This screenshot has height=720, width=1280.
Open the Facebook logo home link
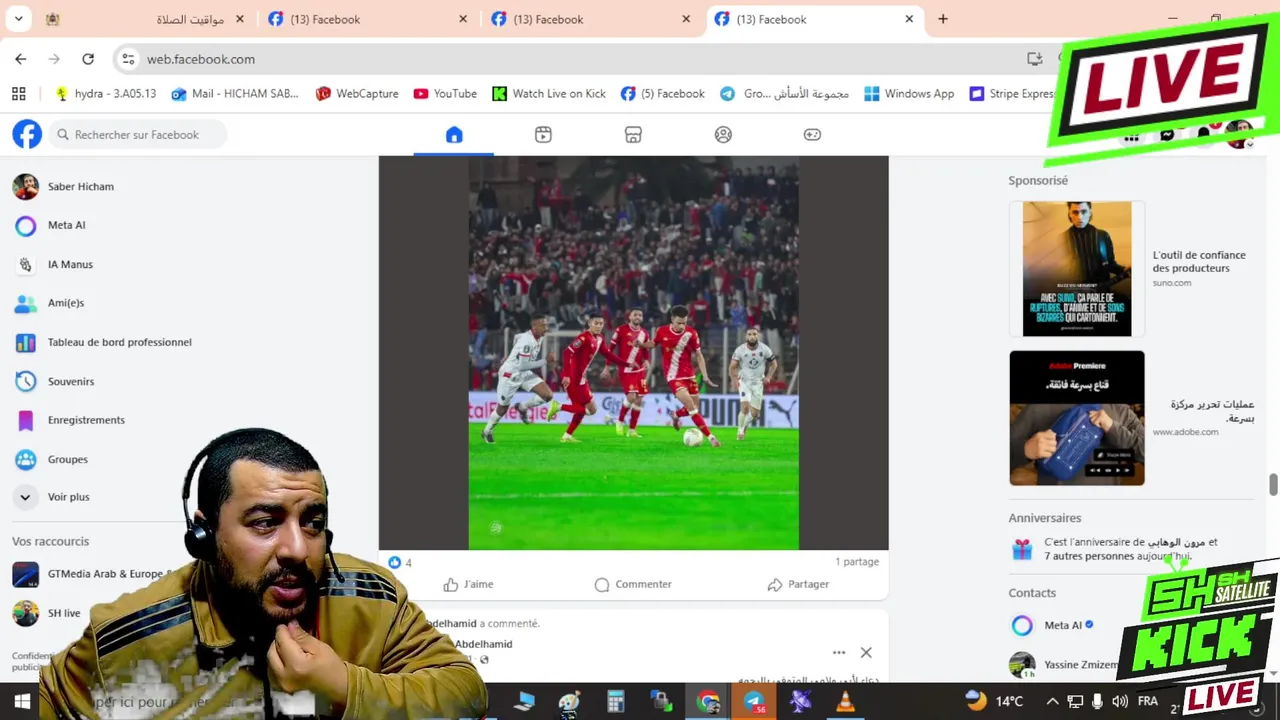tap(27, 134)
